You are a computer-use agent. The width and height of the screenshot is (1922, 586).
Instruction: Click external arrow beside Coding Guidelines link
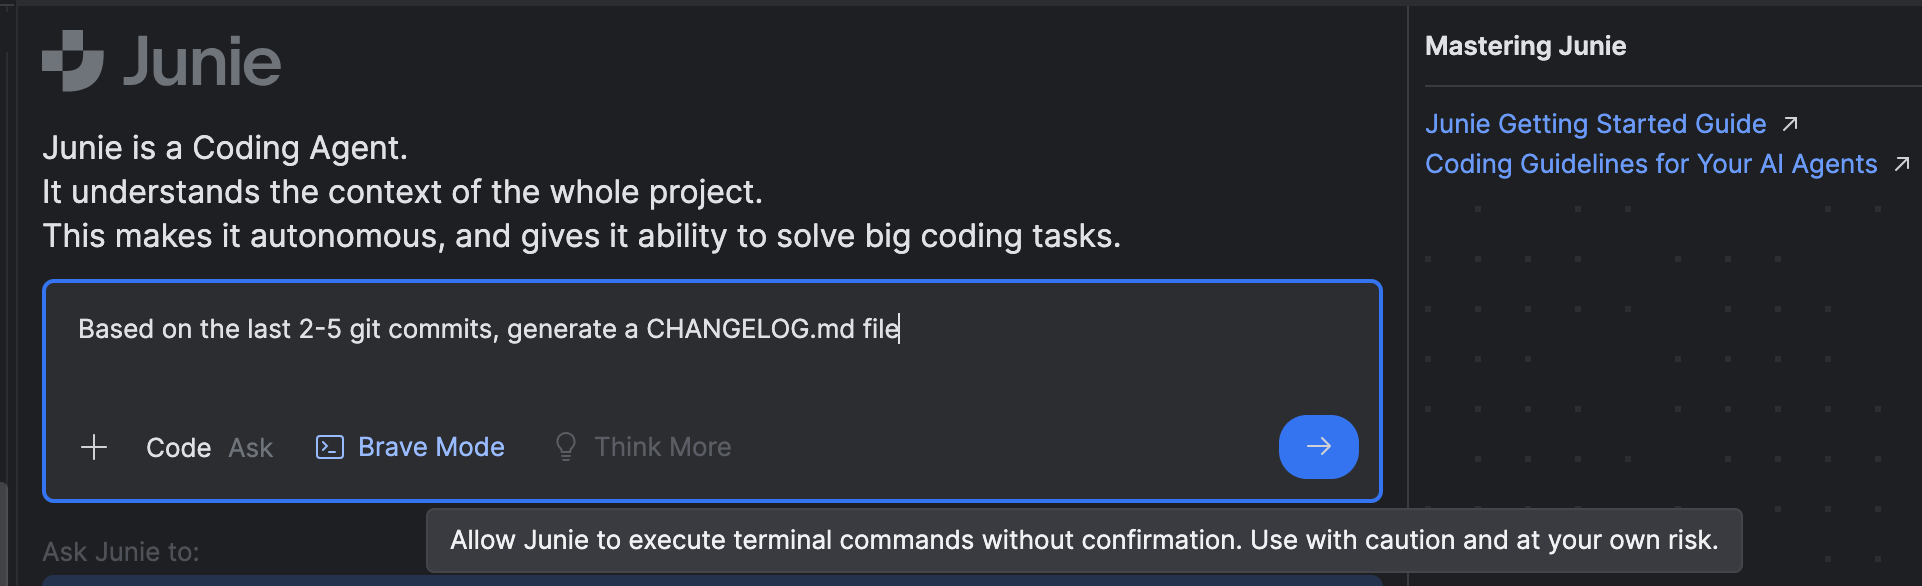tap(1901, 164)
